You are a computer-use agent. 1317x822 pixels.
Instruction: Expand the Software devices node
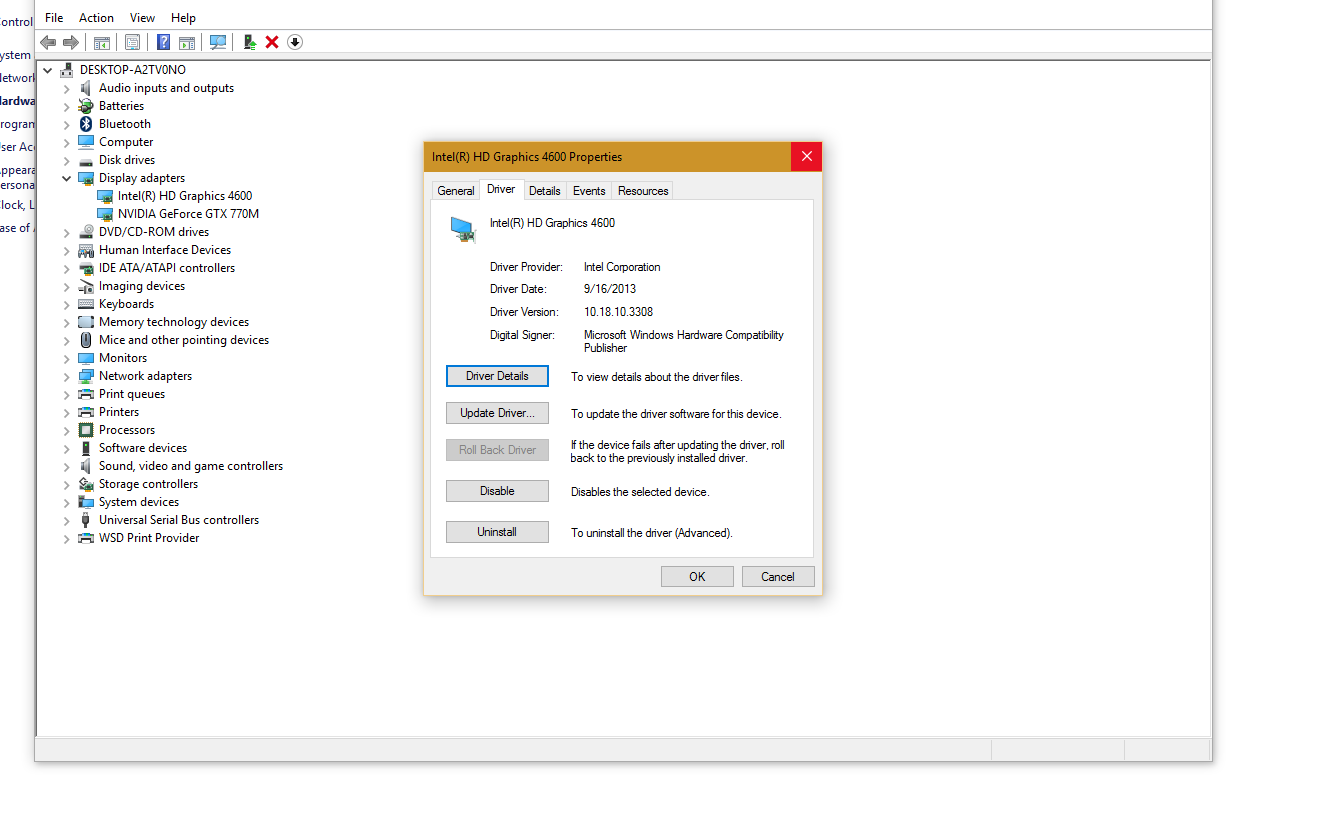(67, 448)
